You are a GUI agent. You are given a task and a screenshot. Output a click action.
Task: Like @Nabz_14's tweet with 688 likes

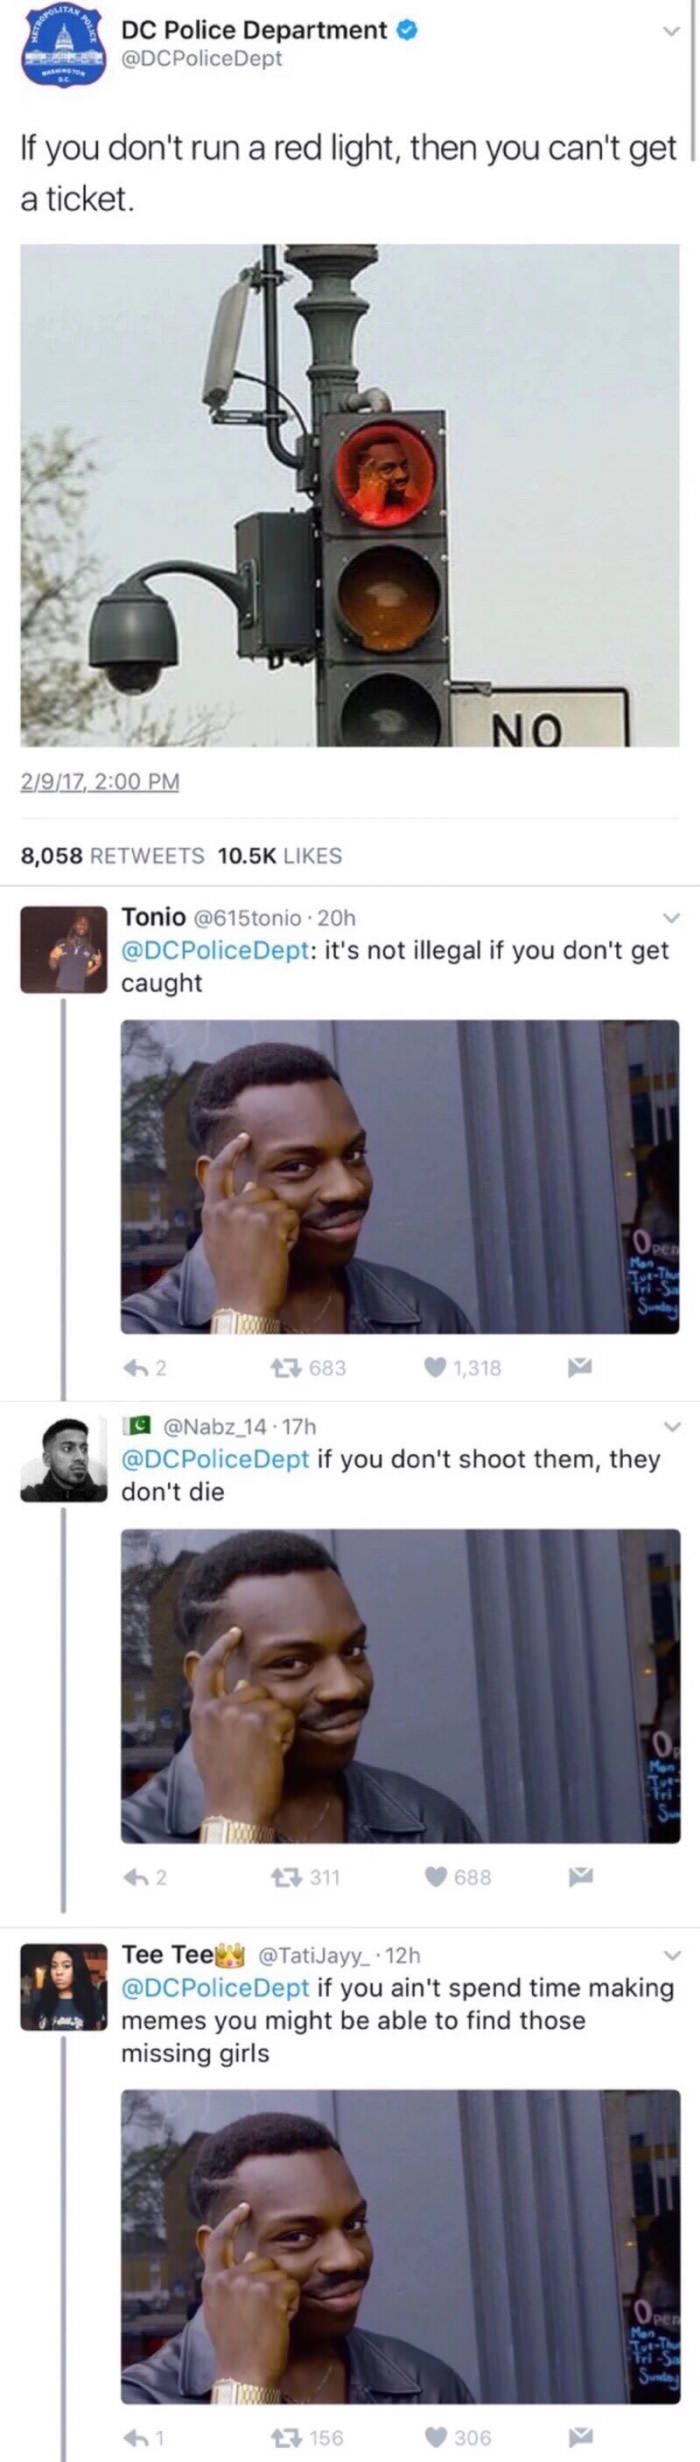435,1877
